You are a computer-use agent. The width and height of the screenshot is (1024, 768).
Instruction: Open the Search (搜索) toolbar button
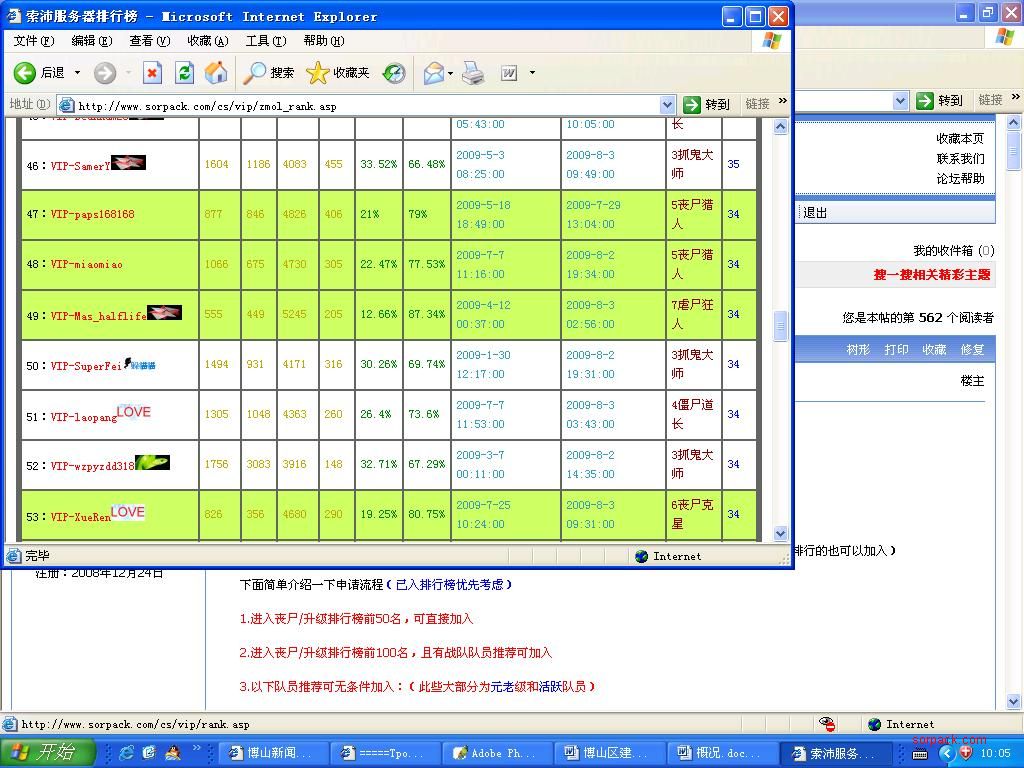tap(269, 73)
